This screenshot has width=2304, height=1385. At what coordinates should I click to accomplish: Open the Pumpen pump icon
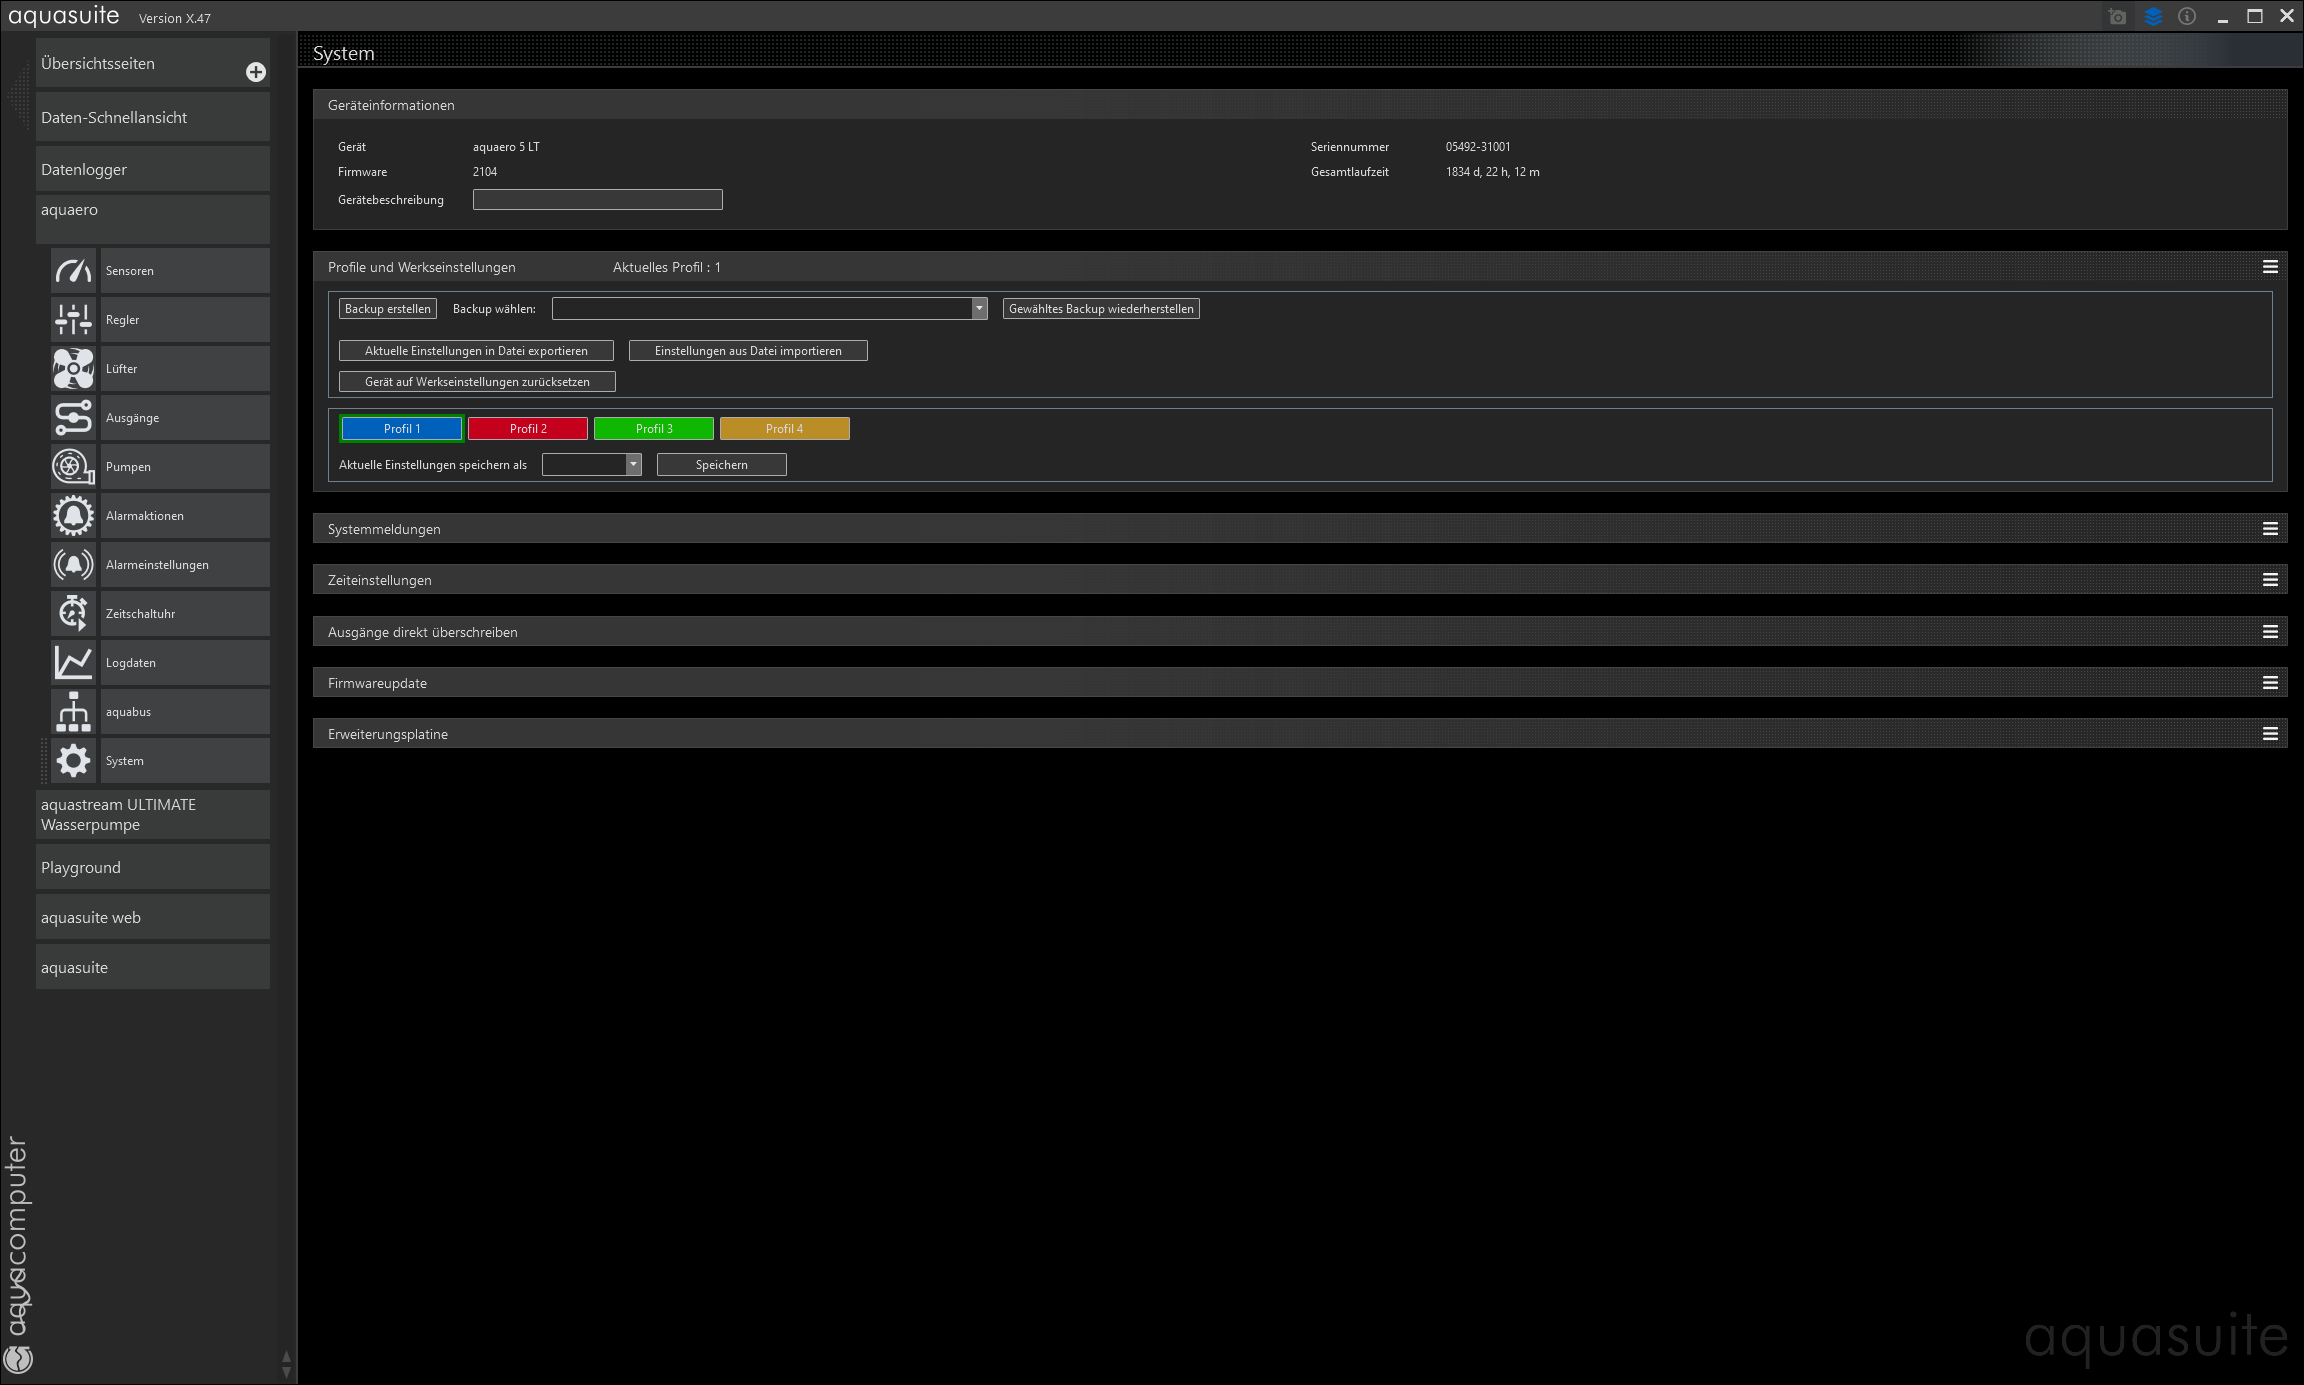coord(73,467)
